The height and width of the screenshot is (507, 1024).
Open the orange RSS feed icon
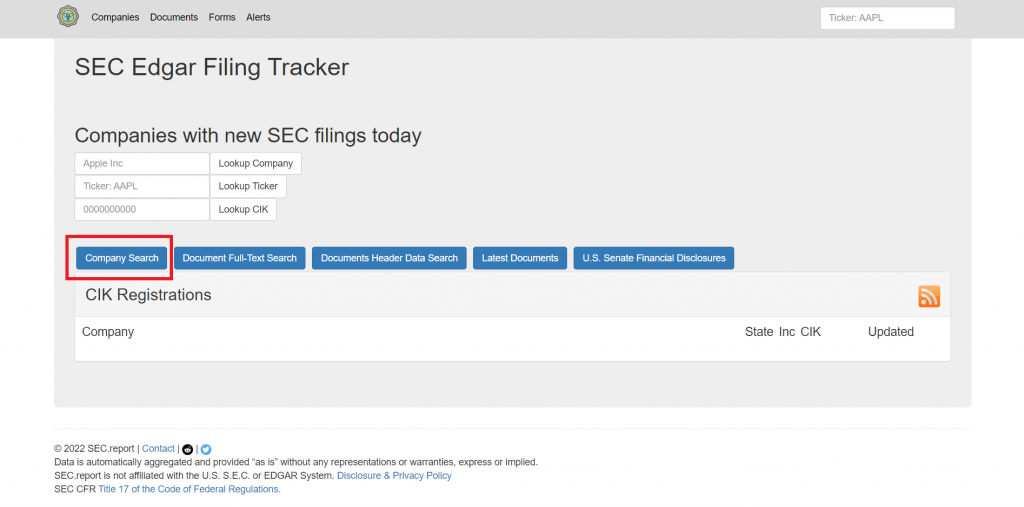click(x=929, y=296)
